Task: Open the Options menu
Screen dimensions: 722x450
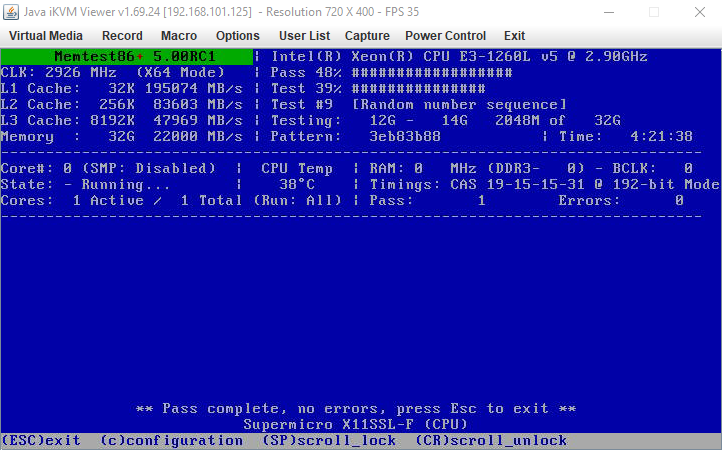Action: pos(237,36)
